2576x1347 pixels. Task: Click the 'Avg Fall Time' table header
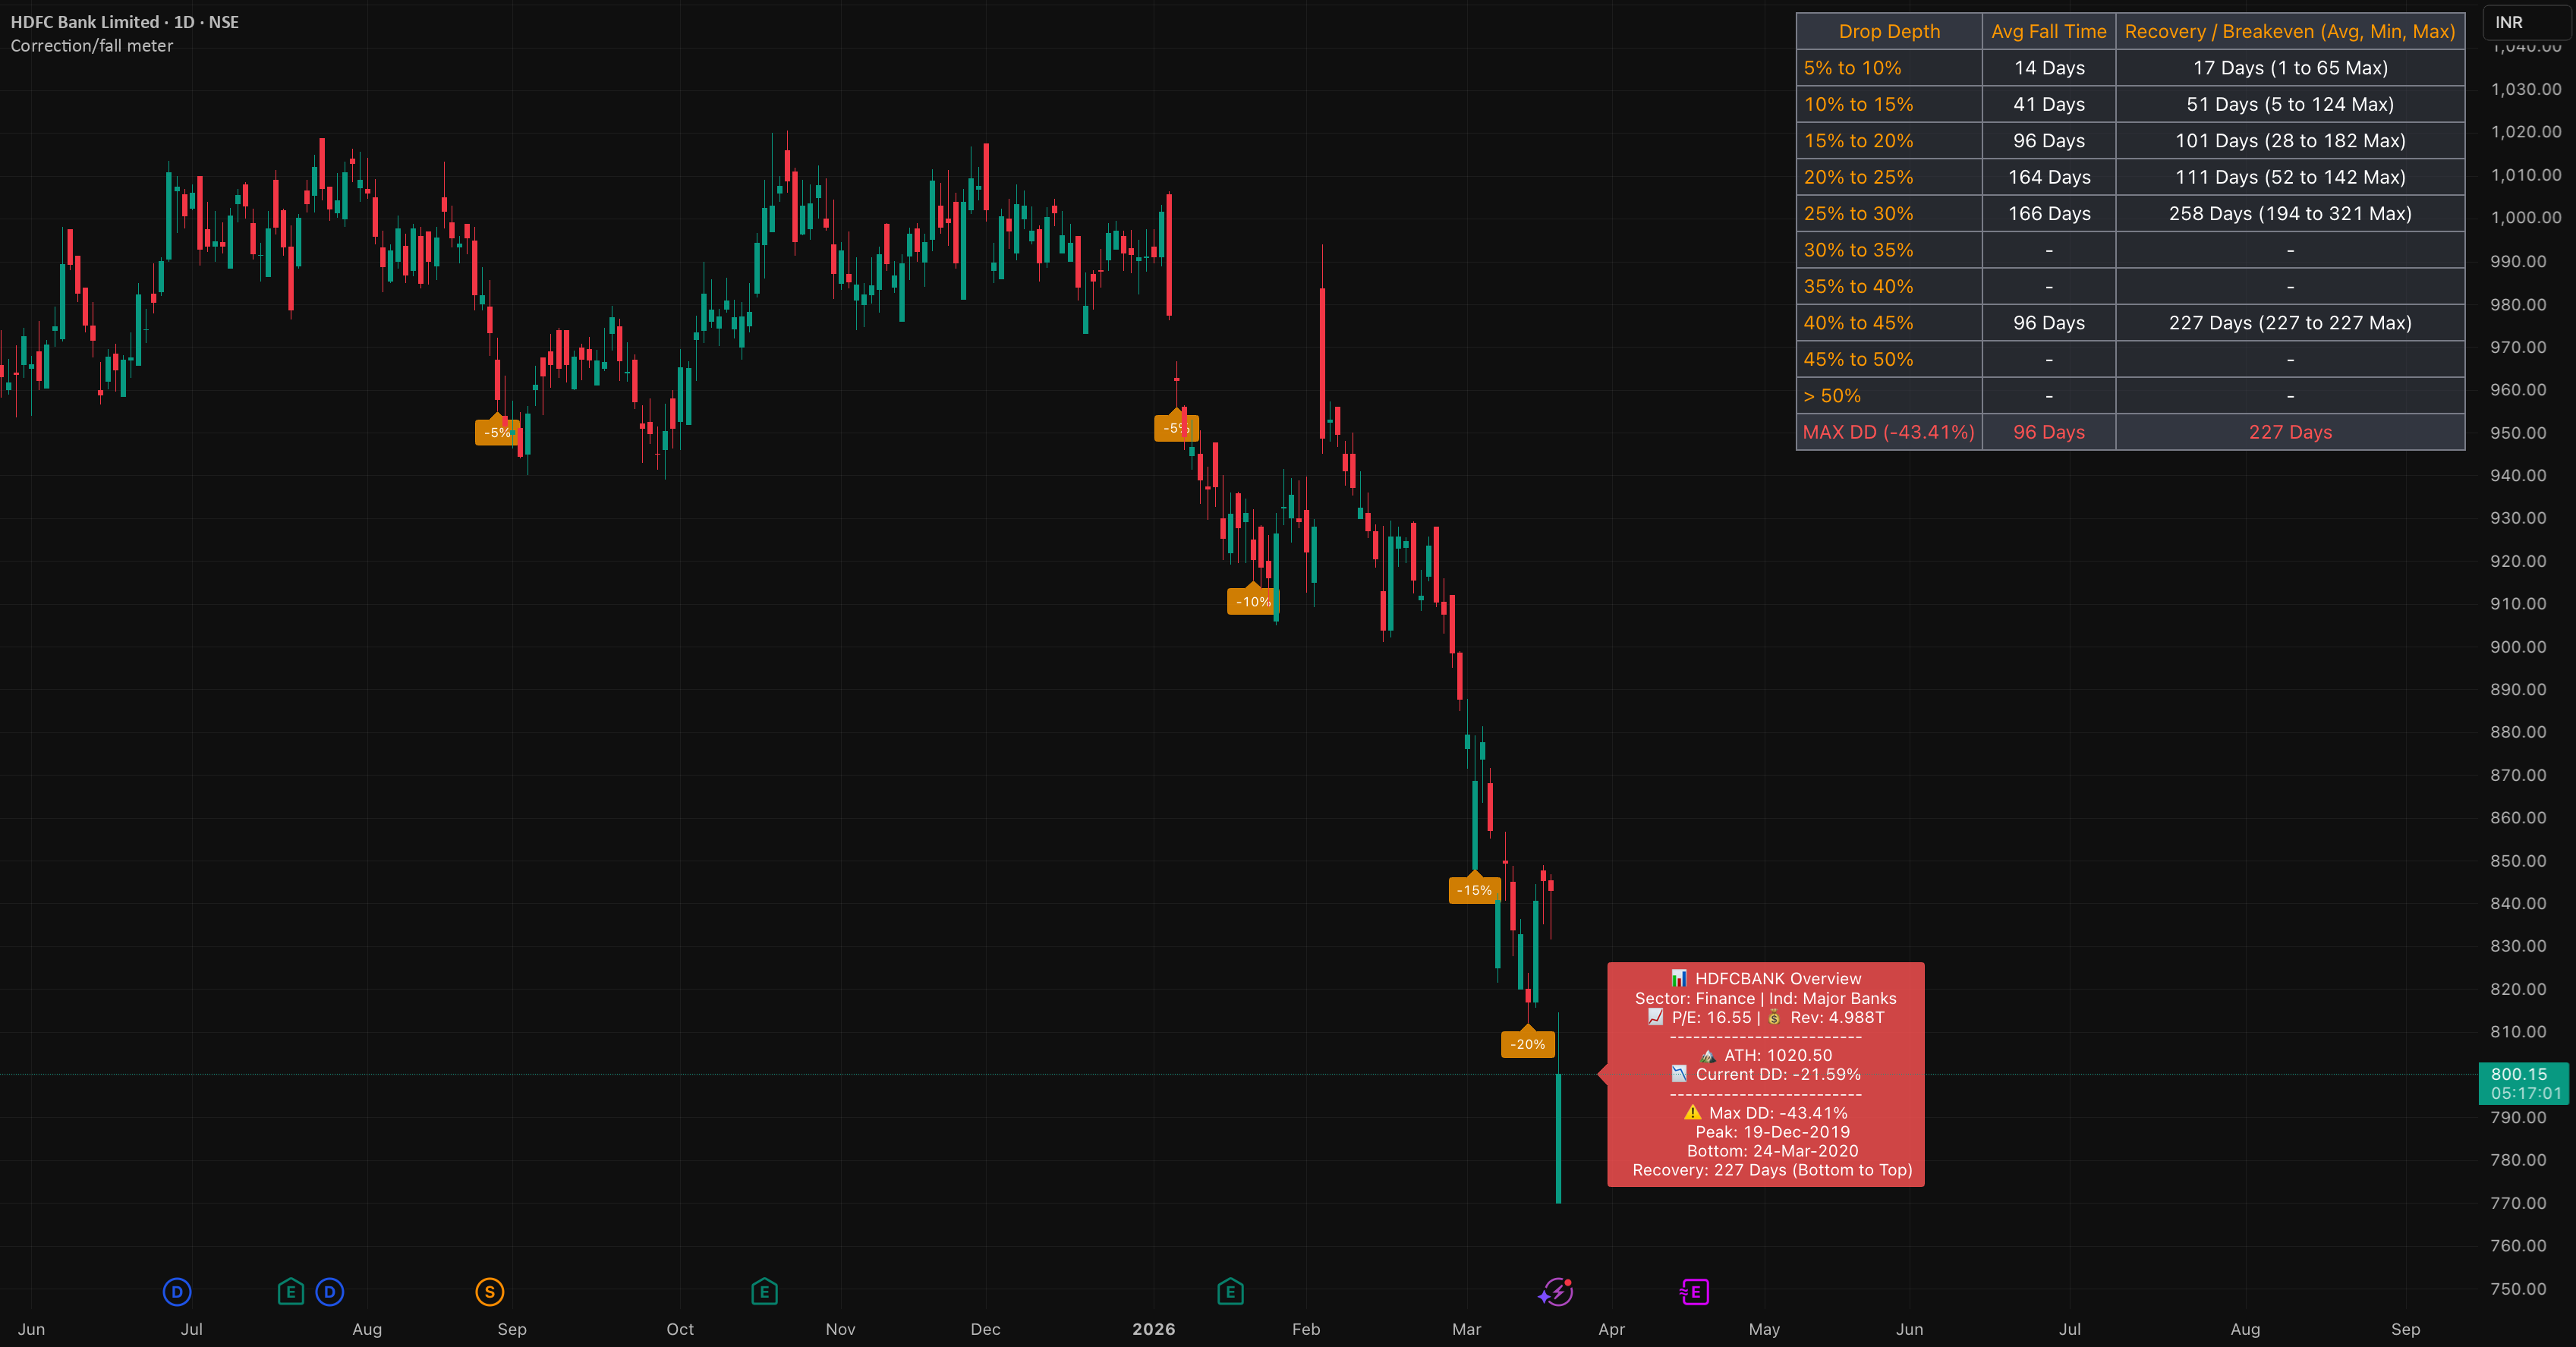(x=2049, y=31)
